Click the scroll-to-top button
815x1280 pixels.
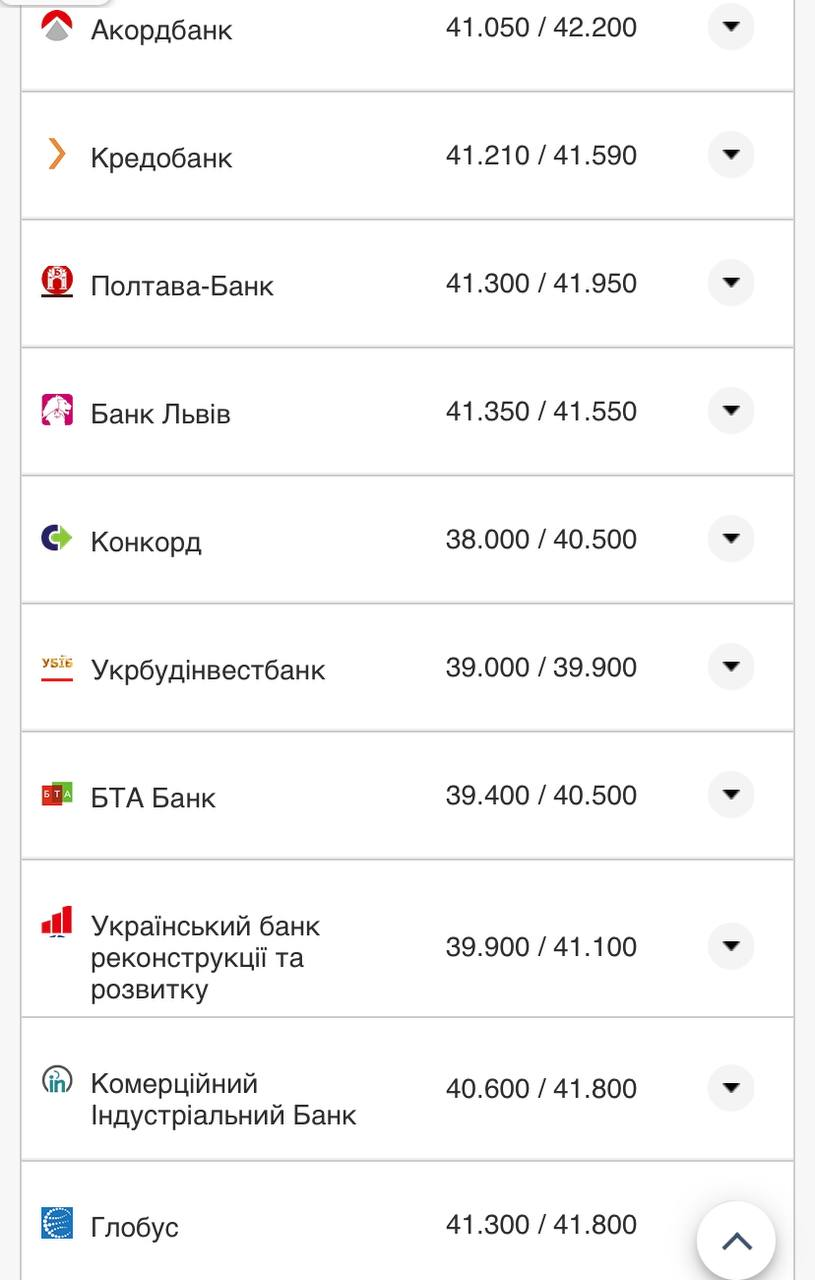[x=737, y=1239]
